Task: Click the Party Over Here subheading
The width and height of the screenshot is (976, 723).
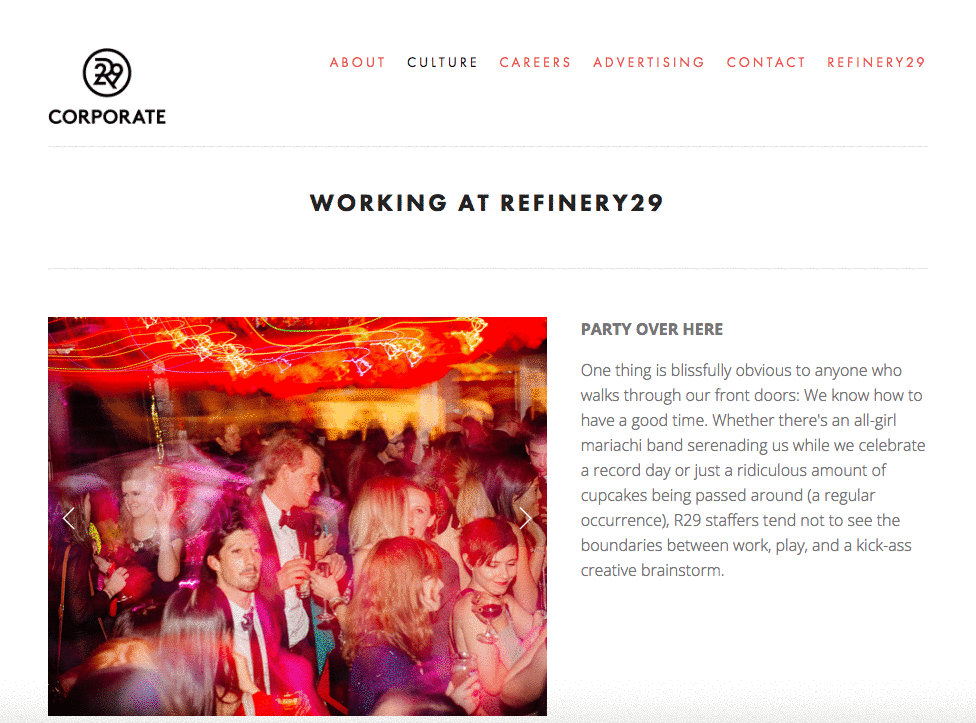Action: tap(652, 329)
